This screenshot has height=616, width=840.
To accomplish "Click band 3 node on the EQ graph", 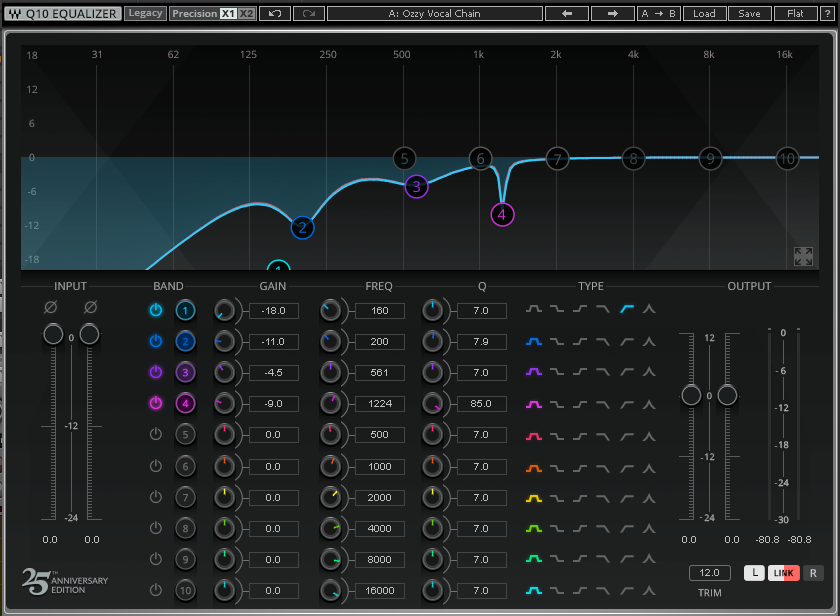I will click(x=416, y=186).
